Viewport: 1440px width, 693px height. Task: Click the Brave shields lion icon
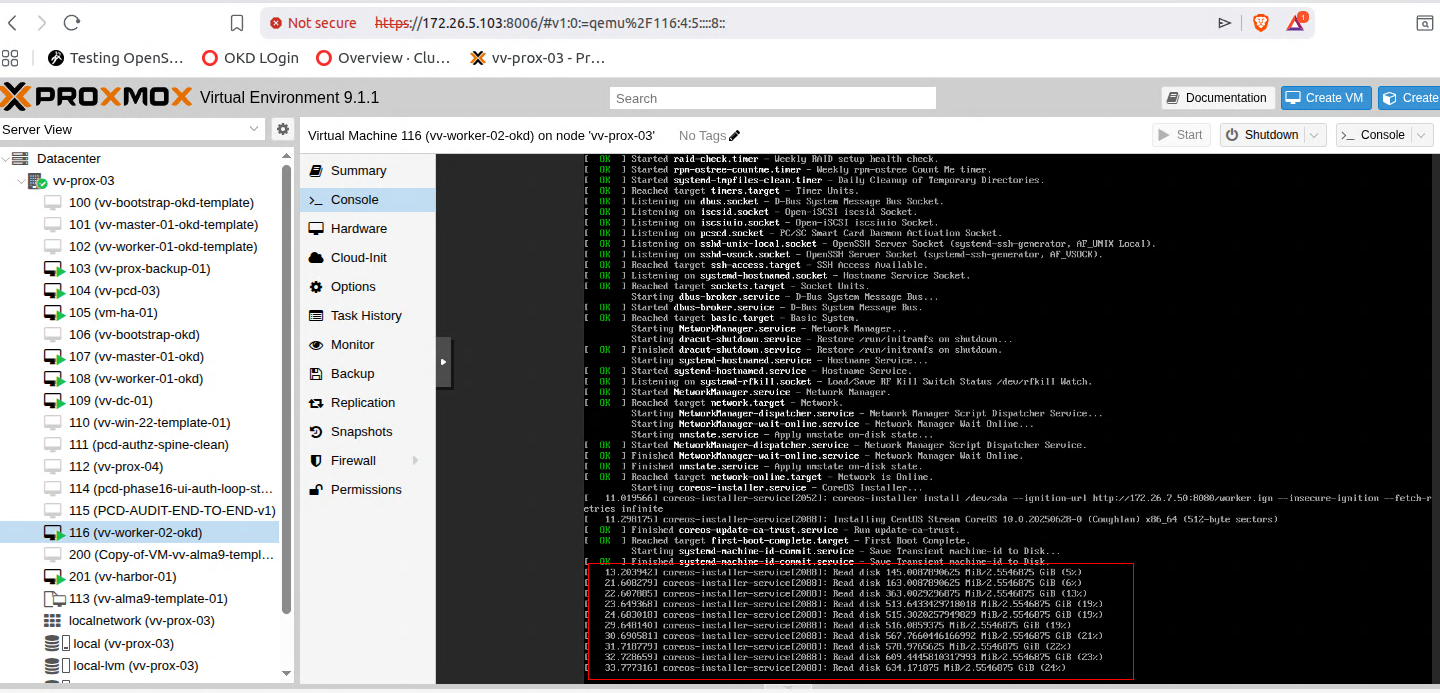(x=1261, y=22)
